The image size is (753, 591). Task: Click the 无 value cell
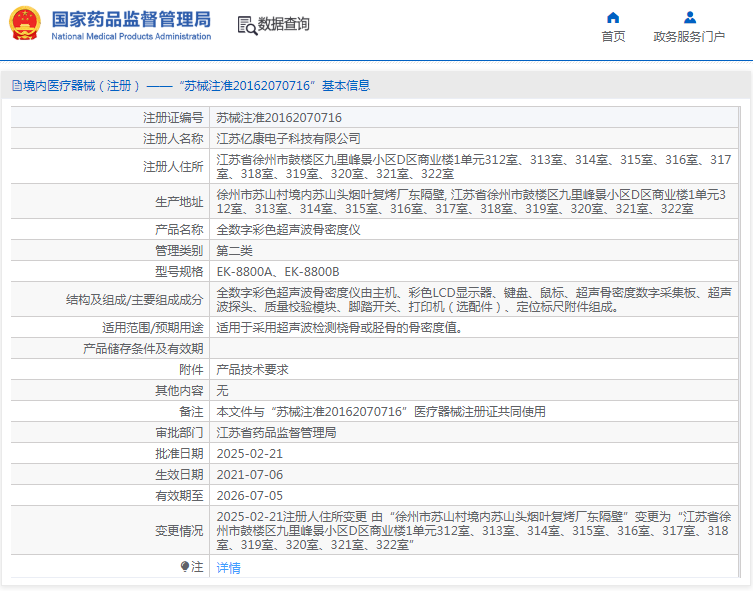tap(474, 390)
